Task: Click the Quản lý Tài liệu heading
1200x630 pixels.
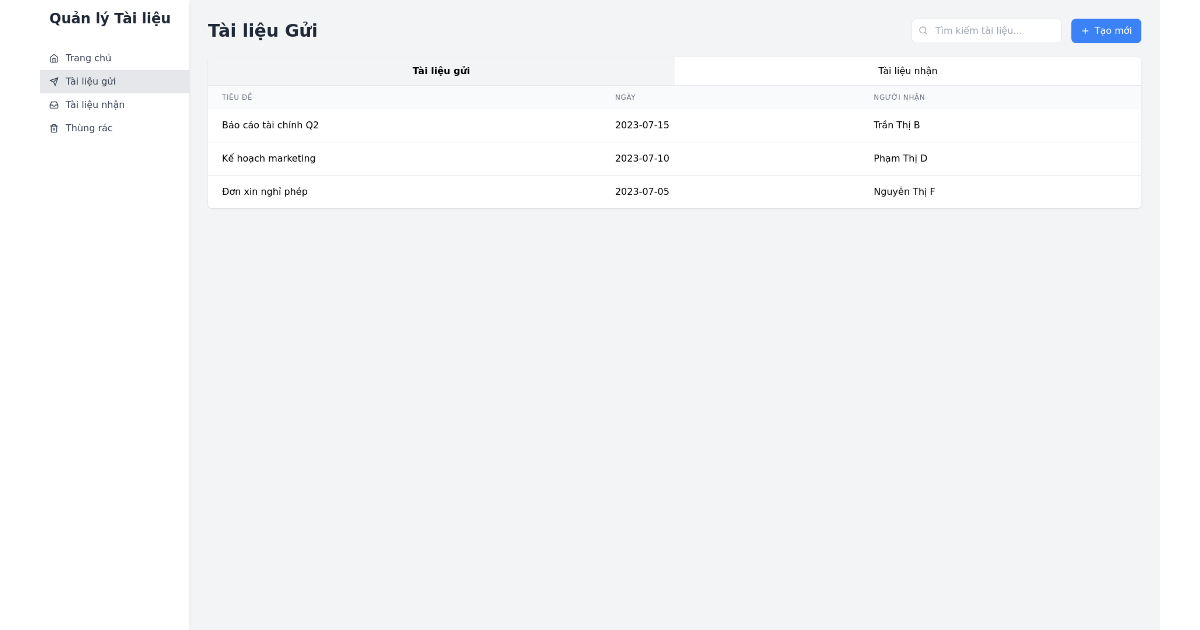Action: point(110,18)
